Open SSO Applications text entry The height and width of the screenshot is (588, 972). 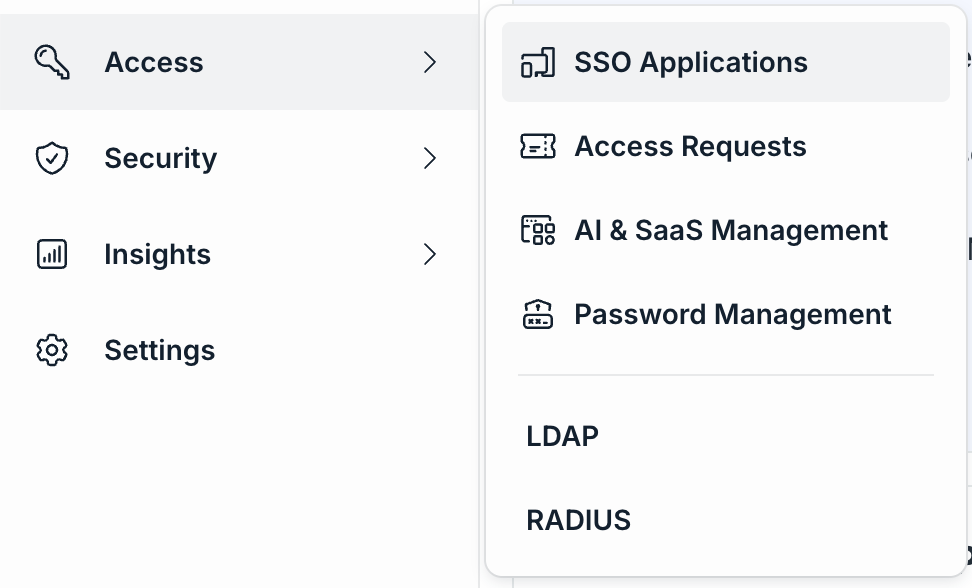pyautogui.click(x=690, y=62)
